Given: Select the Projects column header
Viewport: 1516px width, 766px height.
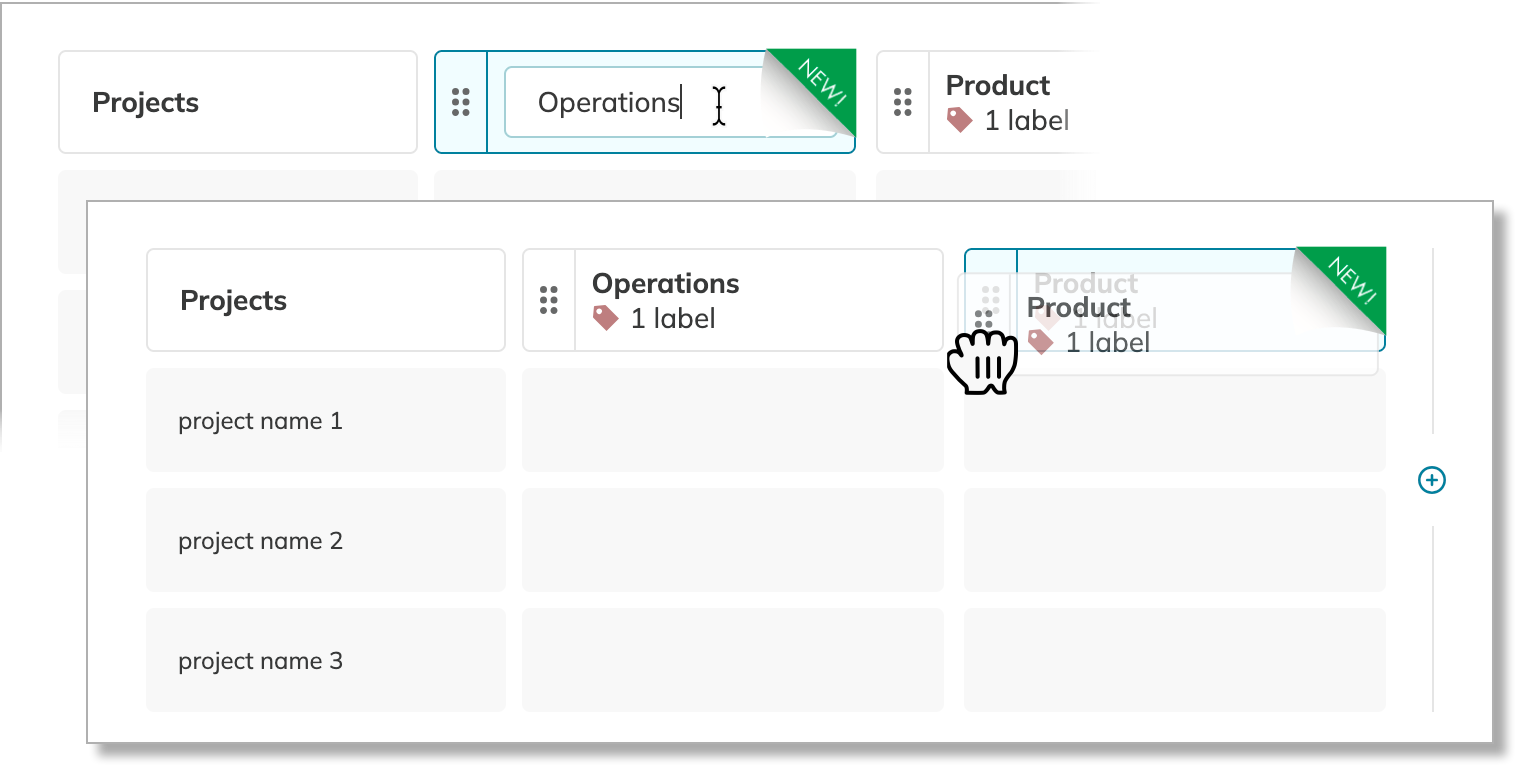Looking at the screenshot, I should (x=234, y=300).
